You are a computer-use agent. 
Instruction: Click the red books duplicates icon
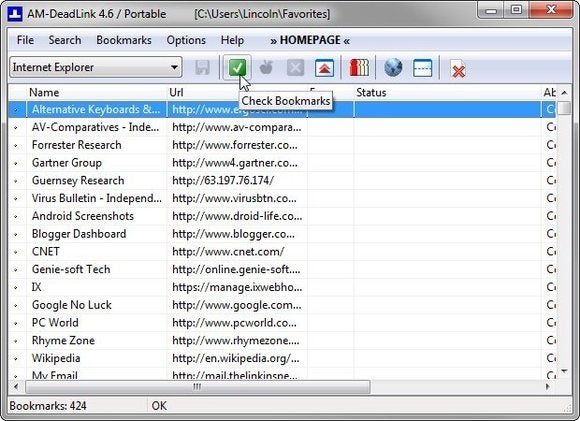pyautogui.click(x=359, y=68)
